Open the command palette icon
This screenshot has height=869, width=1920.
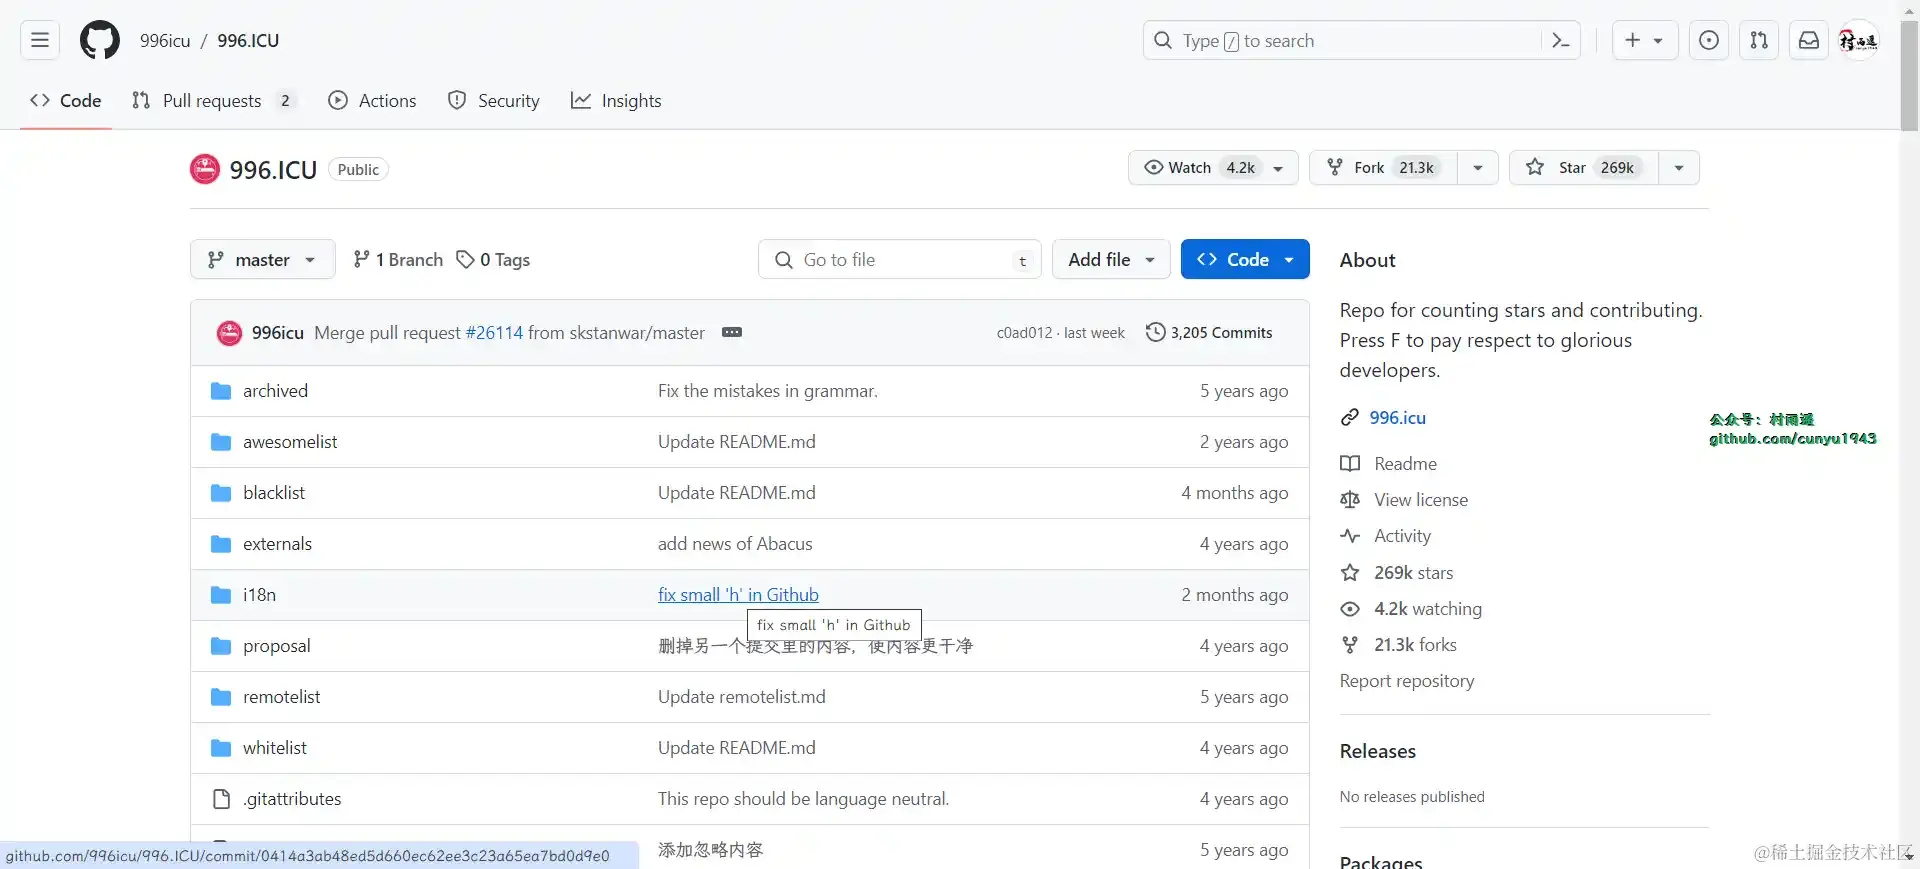1560,40
